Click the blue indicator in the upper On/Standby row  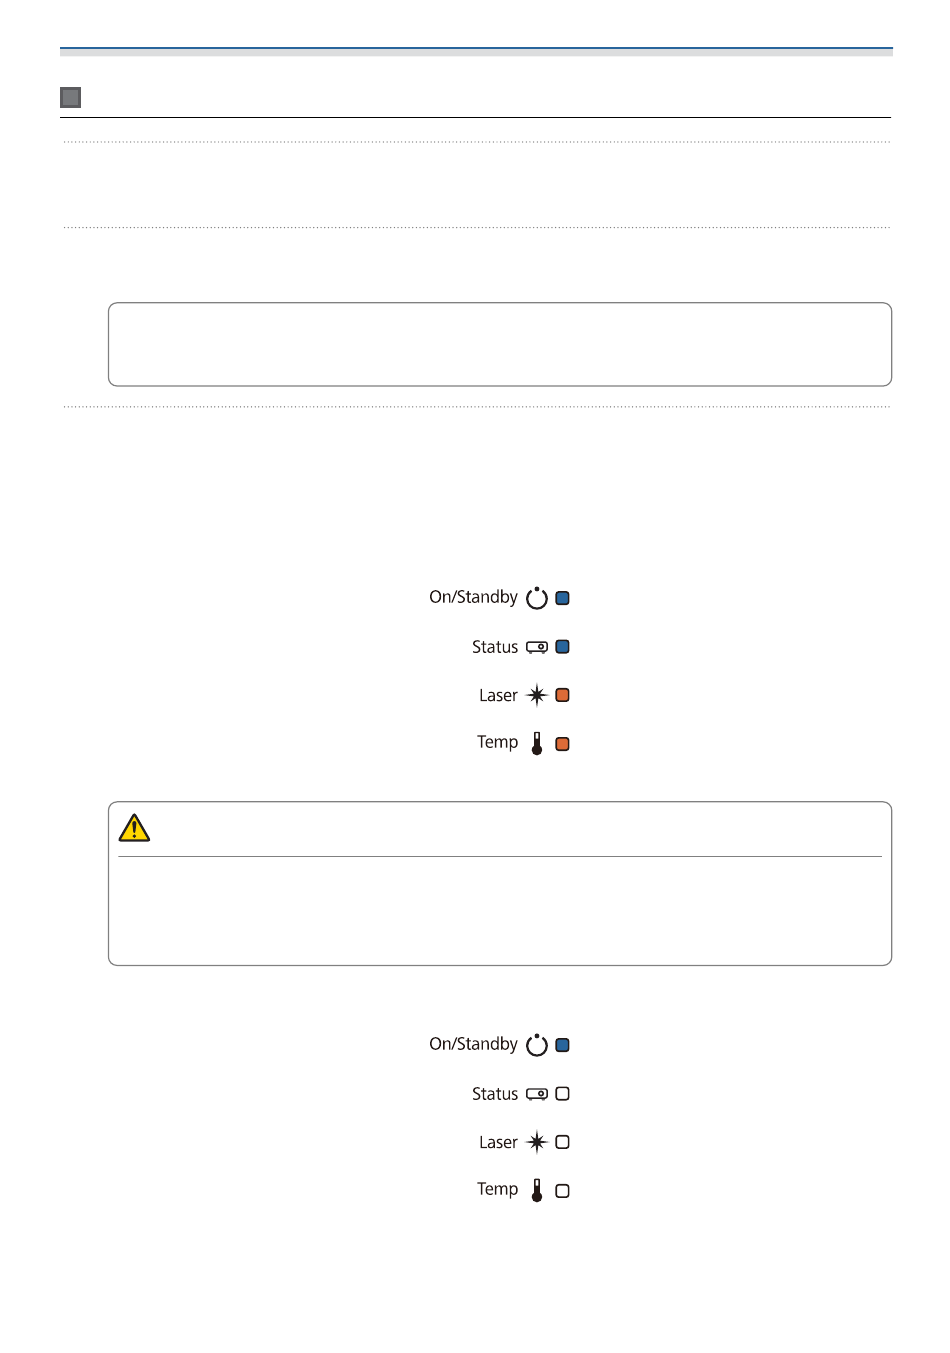tap(563, 598)
